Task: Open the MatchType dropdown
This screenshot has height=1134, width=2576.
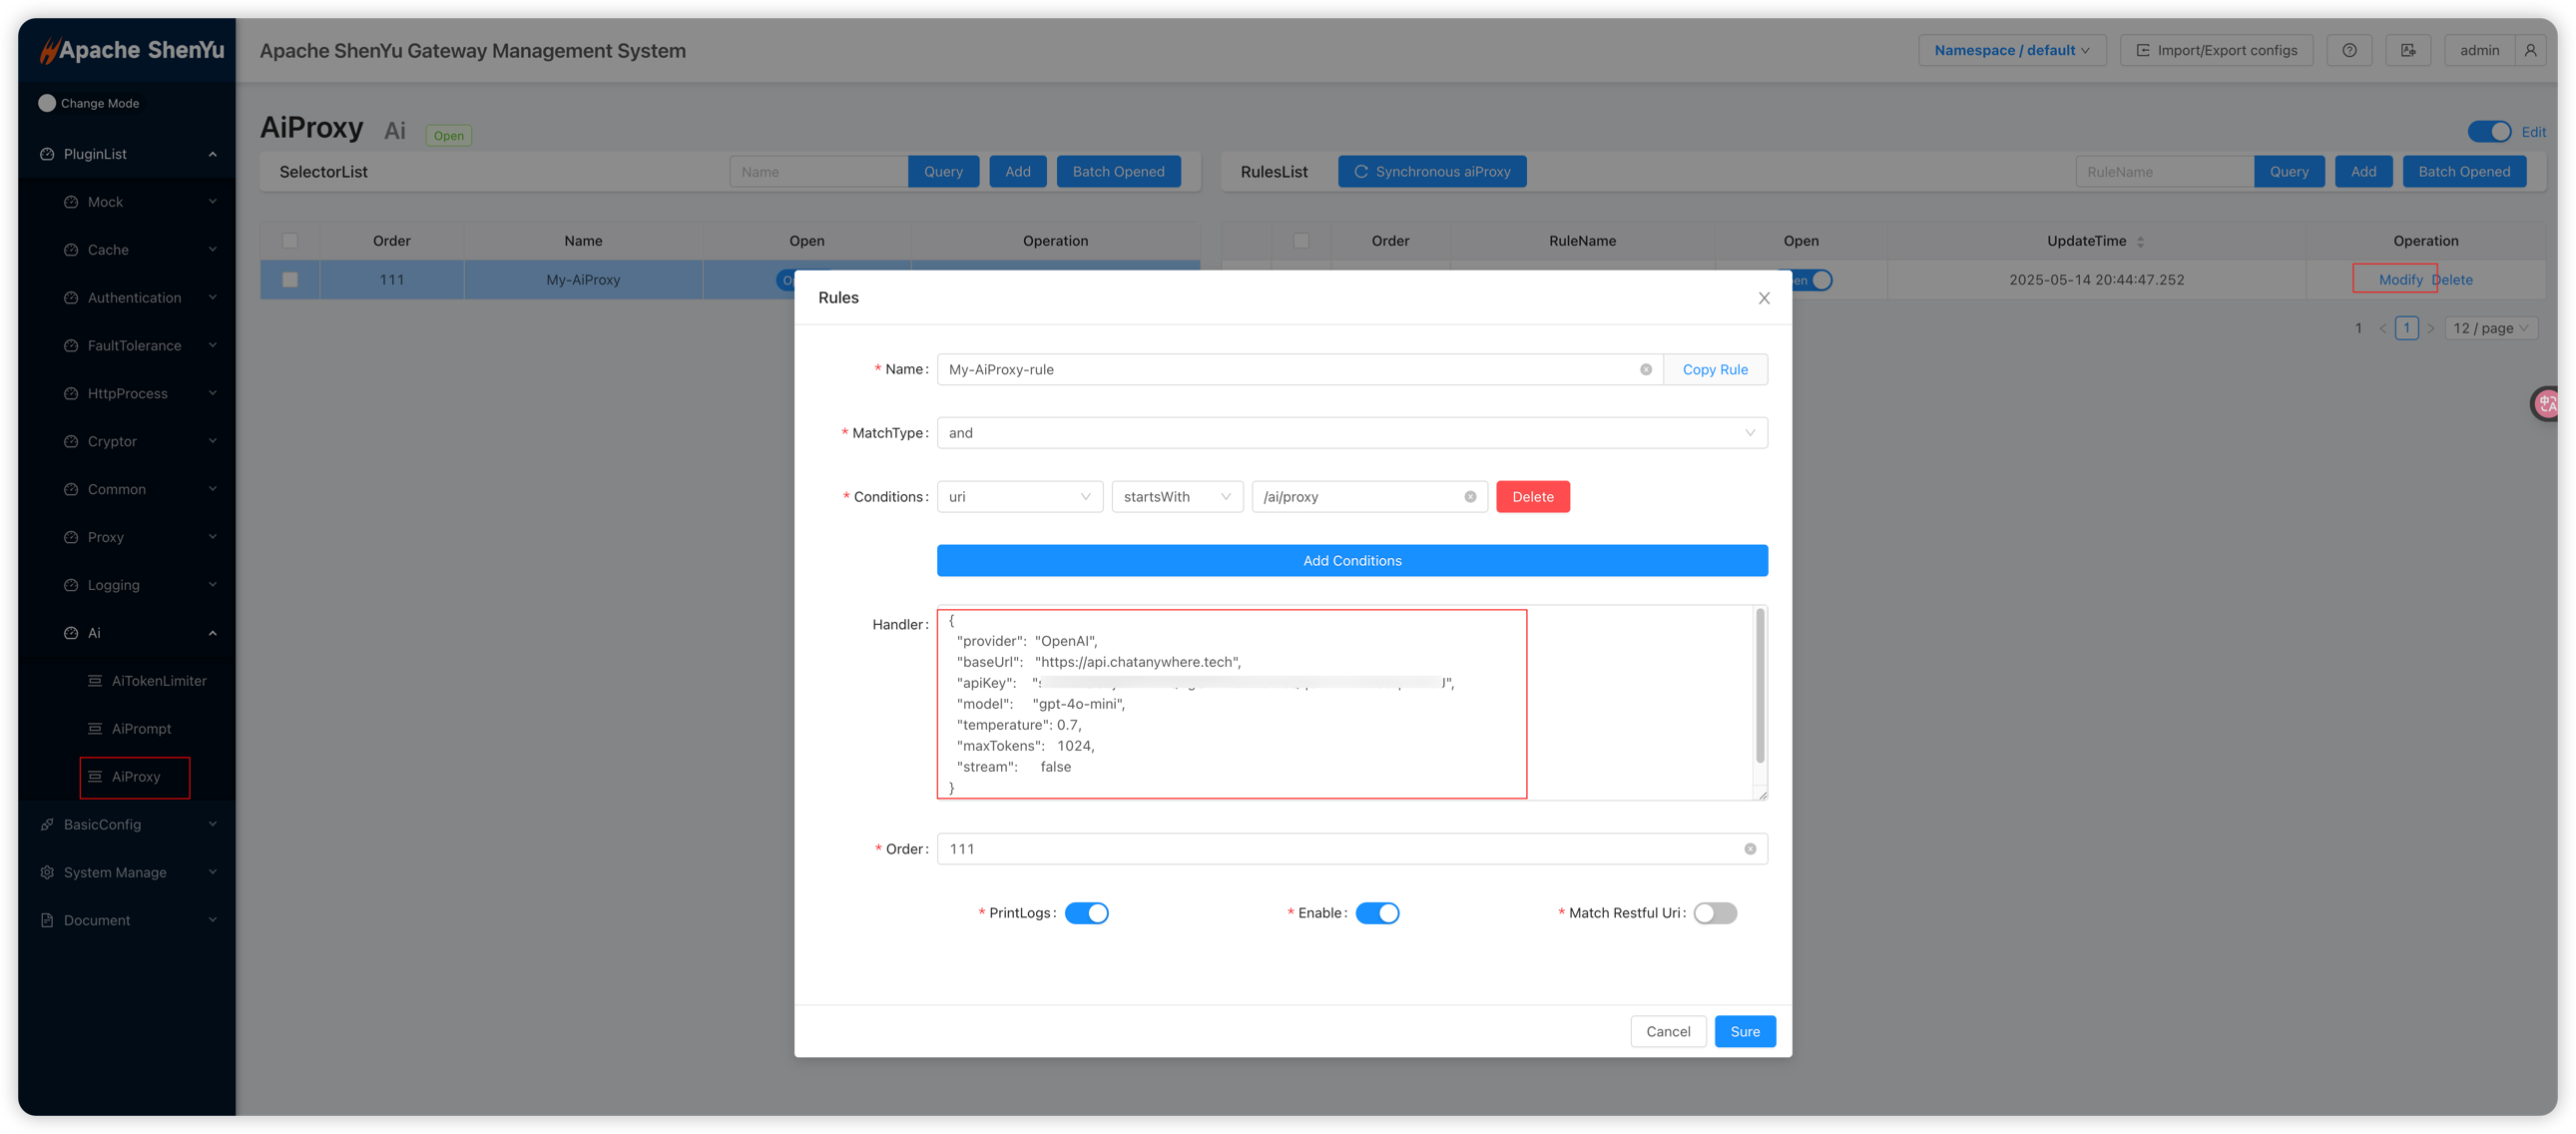Action: (x=1351, y=433)
